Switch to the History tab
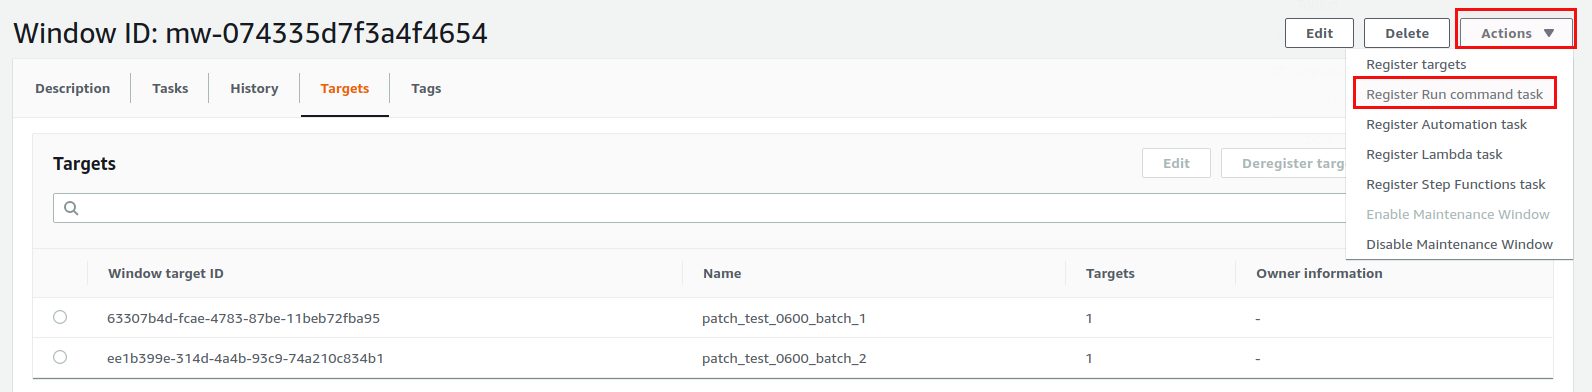This screenshot has width=1592, height=392. (254, 88)
